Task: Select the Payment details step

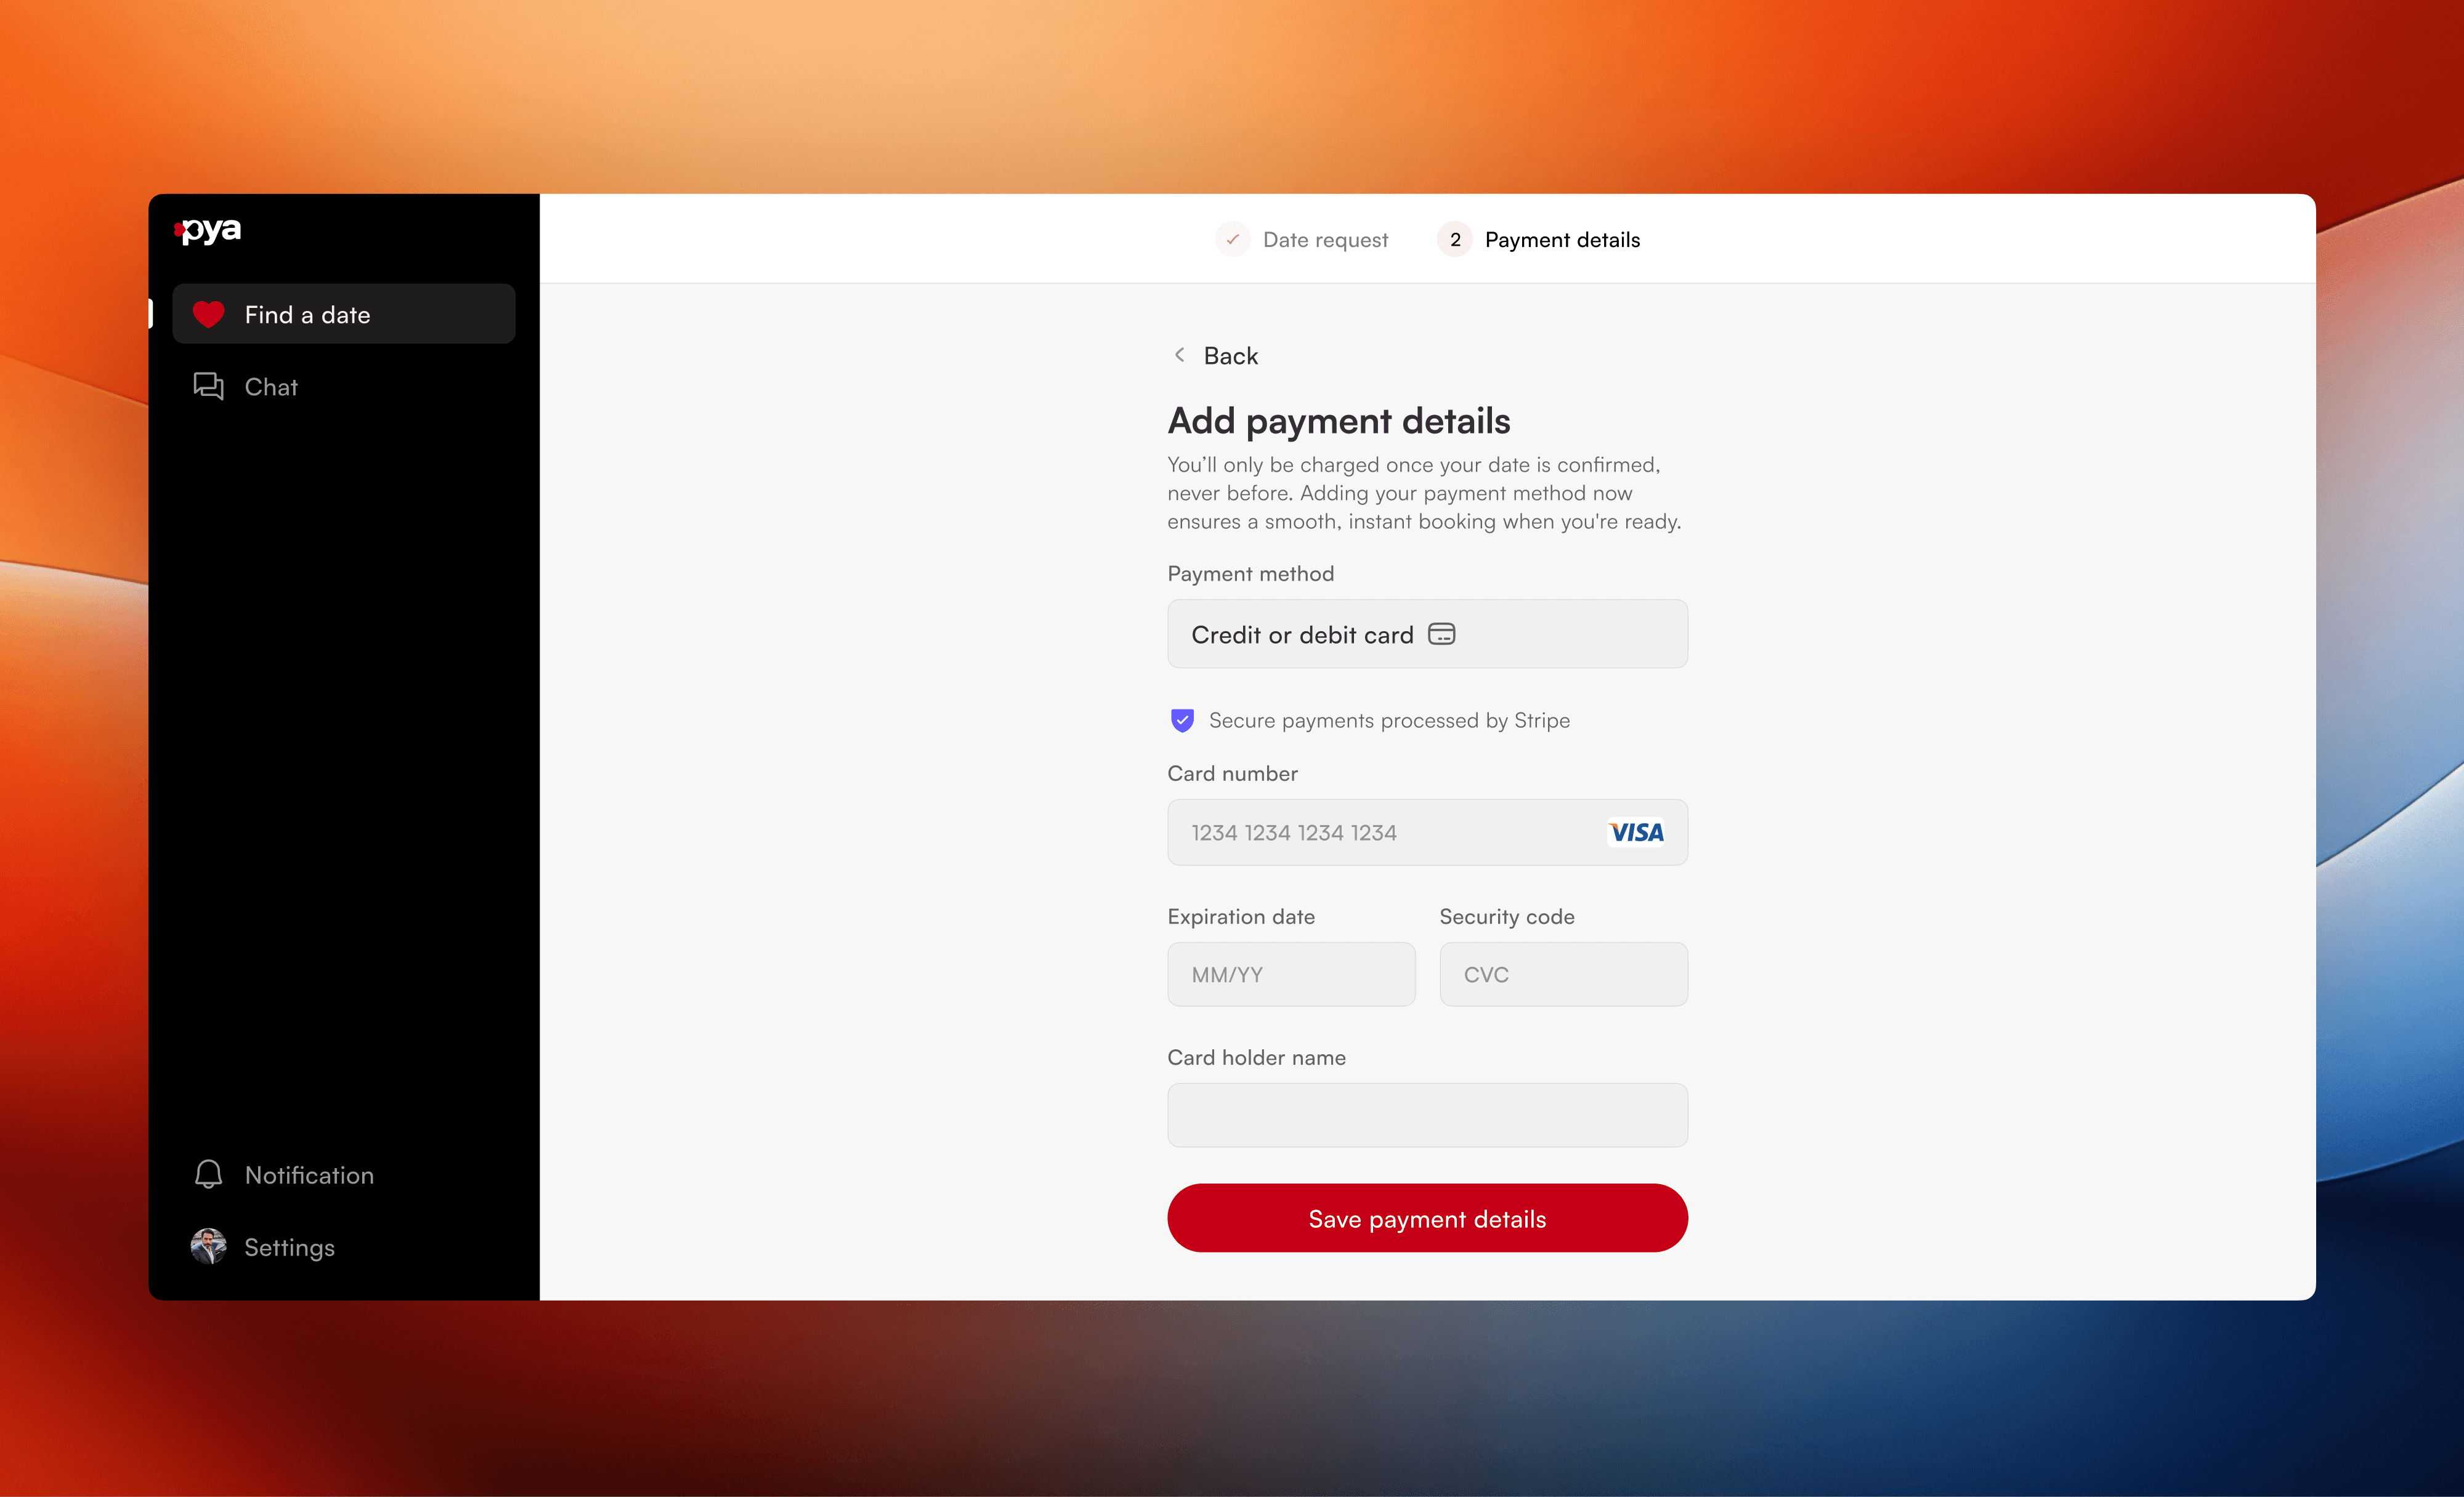Action: click(x=1561, y=240)
